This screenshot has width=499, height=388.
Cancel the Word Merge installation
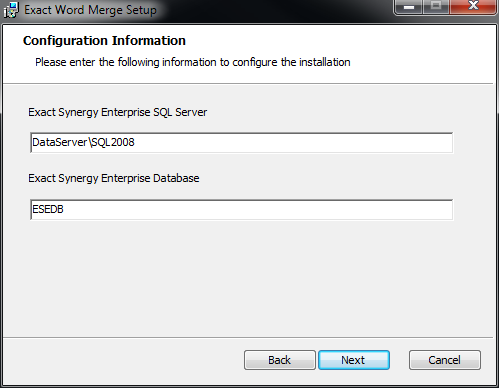[x=445, y=360]
